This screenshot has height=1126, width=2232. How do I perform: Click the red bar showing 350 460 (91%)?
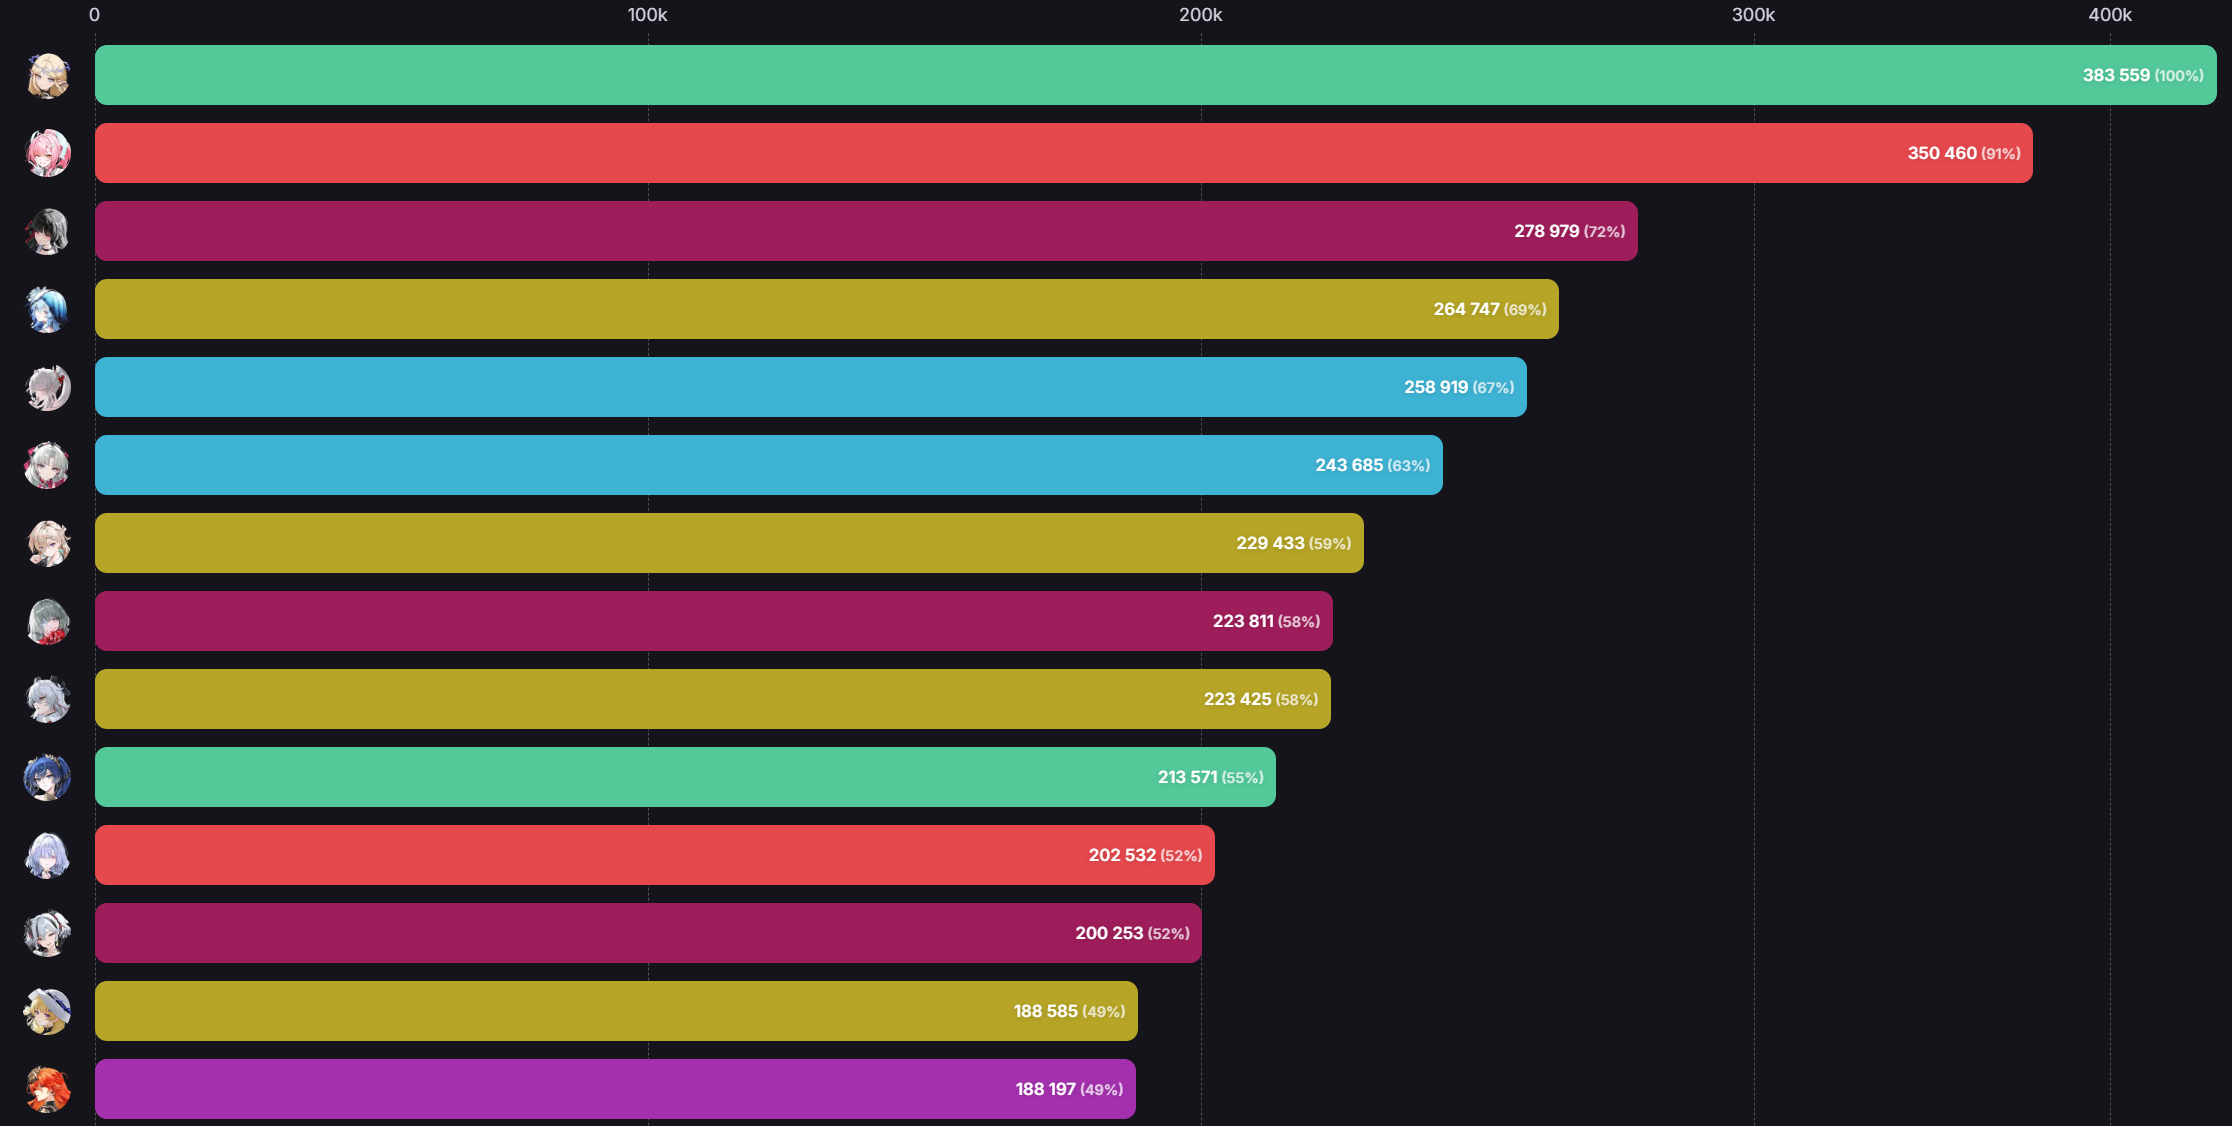click(x=1064, y=153)
